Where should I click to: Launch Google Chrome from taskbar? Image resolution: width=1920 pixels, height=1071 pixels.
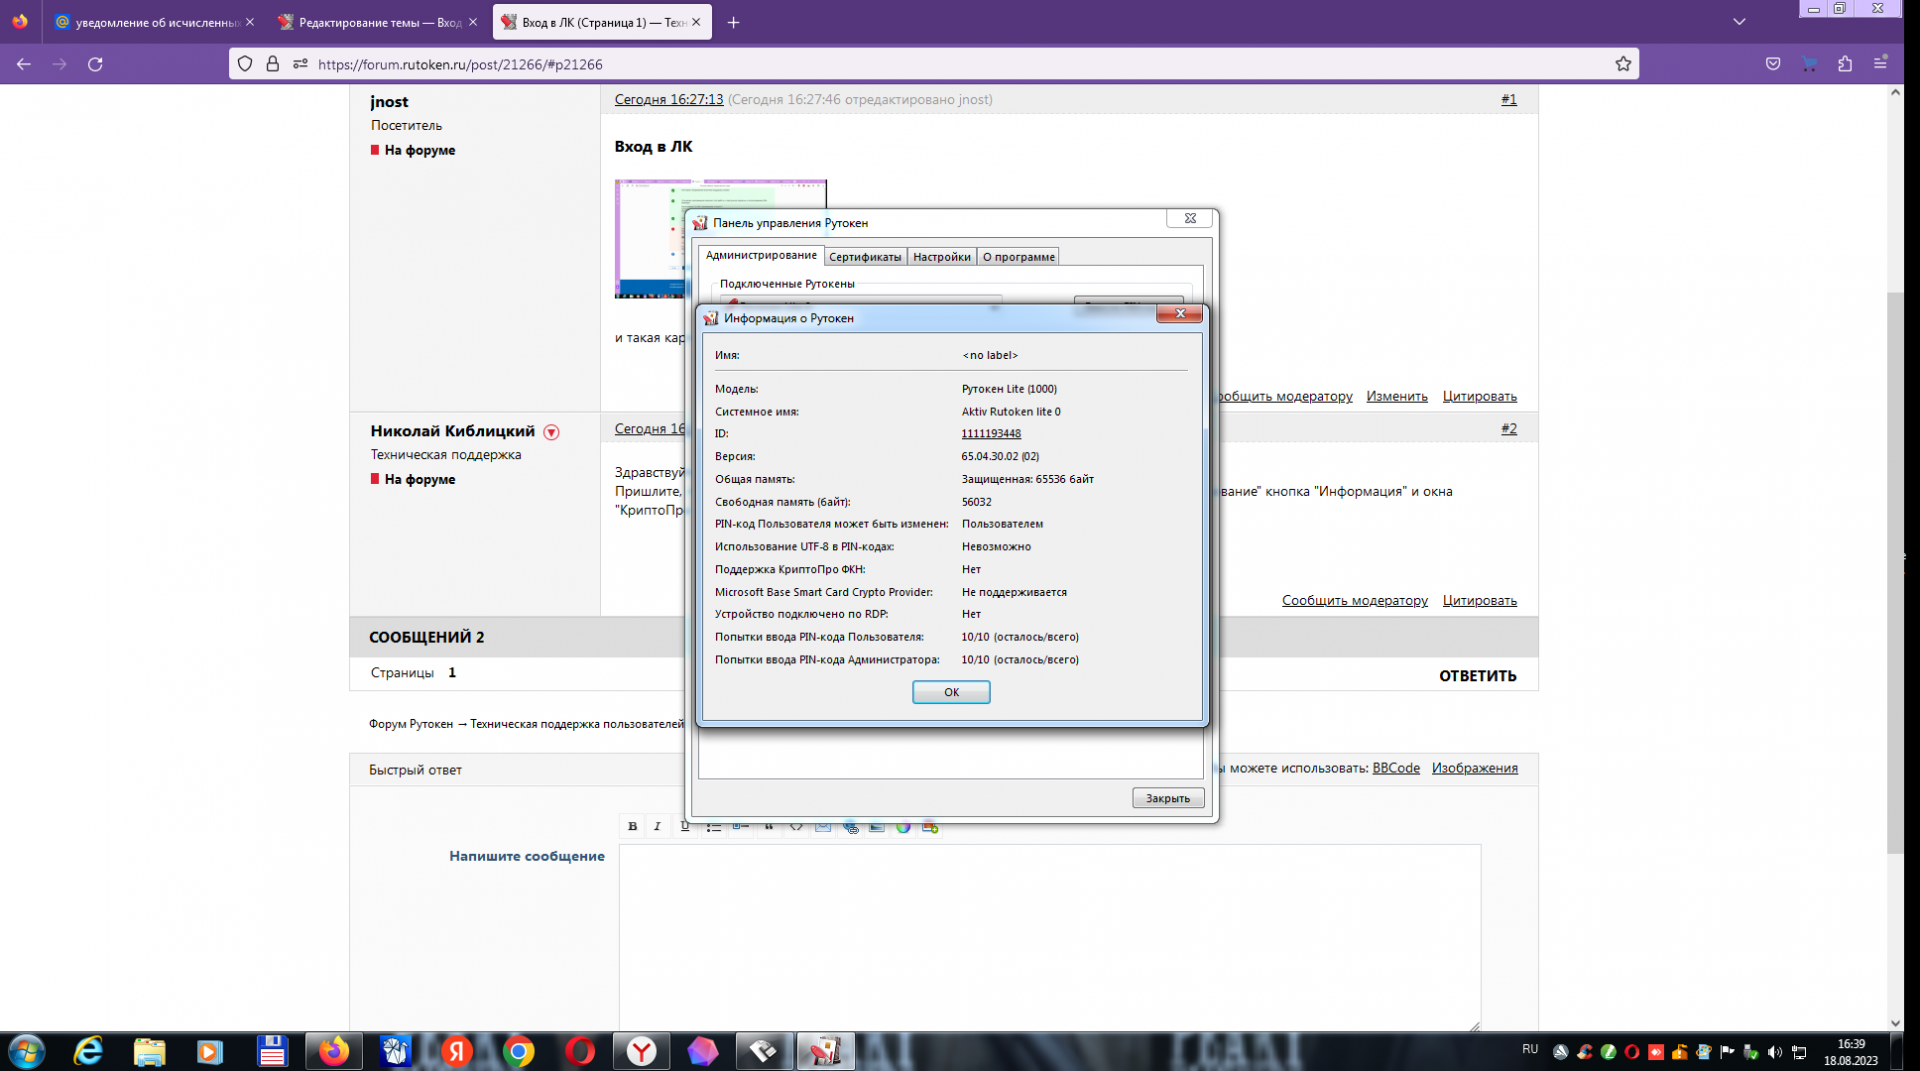(x=518, y=1051)
